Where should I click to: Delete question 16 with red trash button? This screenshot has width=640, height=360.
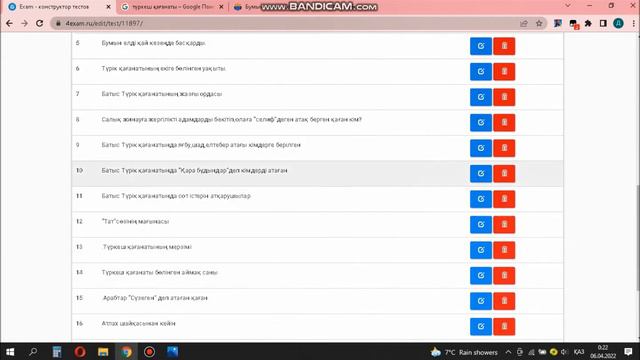click(x=504, y=327)
